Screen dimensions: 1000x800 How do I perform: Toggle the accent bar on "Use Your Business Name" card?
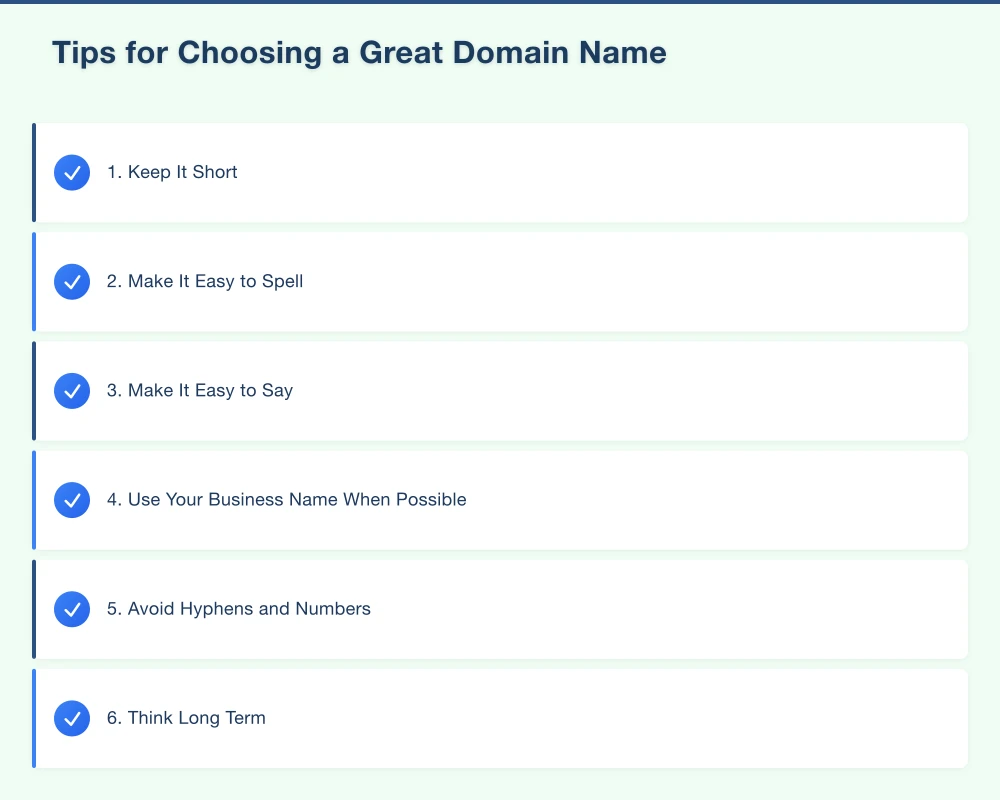point(35,500)
